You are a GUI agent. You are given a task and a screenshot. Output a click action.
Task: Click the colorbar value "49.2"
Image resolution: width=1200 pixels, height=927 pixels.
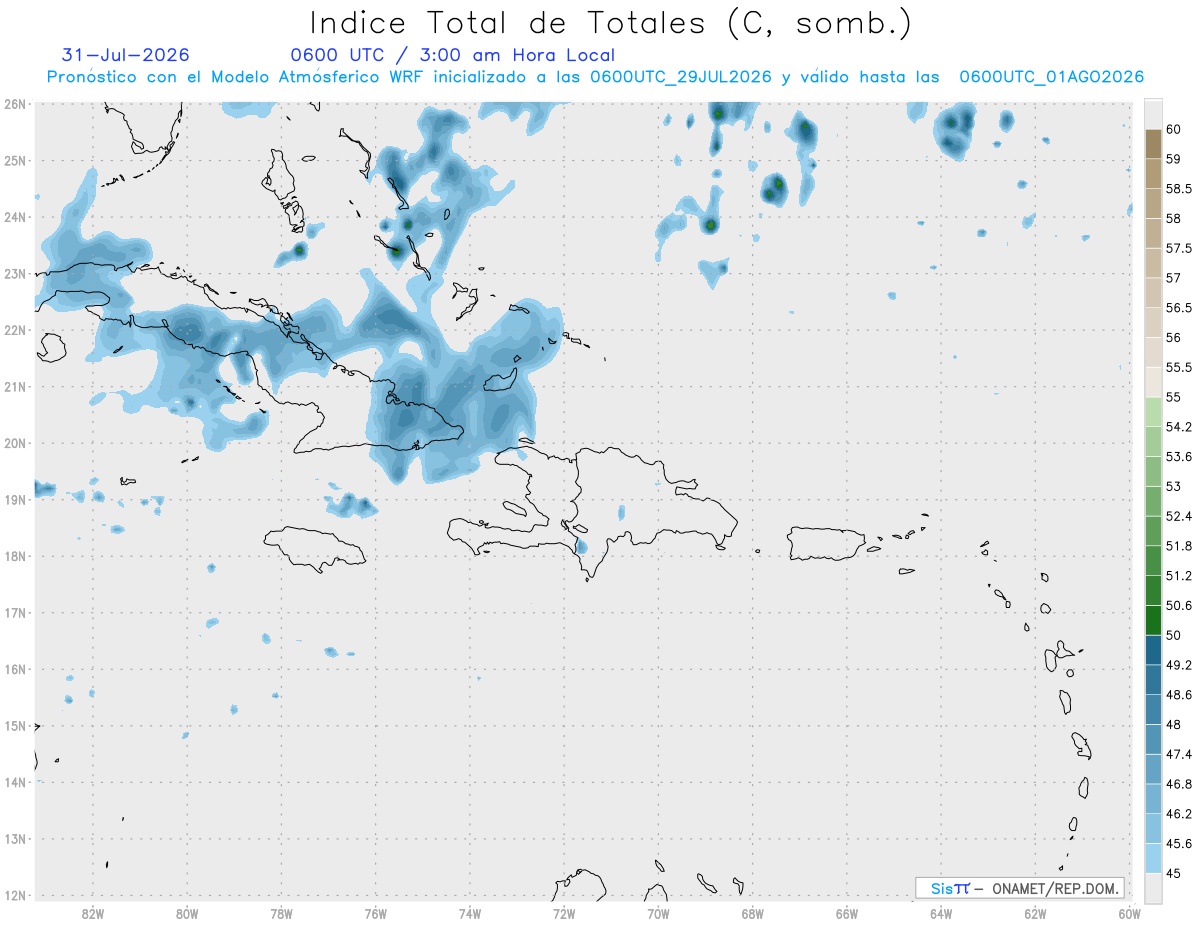click(x=1179, y=665)
